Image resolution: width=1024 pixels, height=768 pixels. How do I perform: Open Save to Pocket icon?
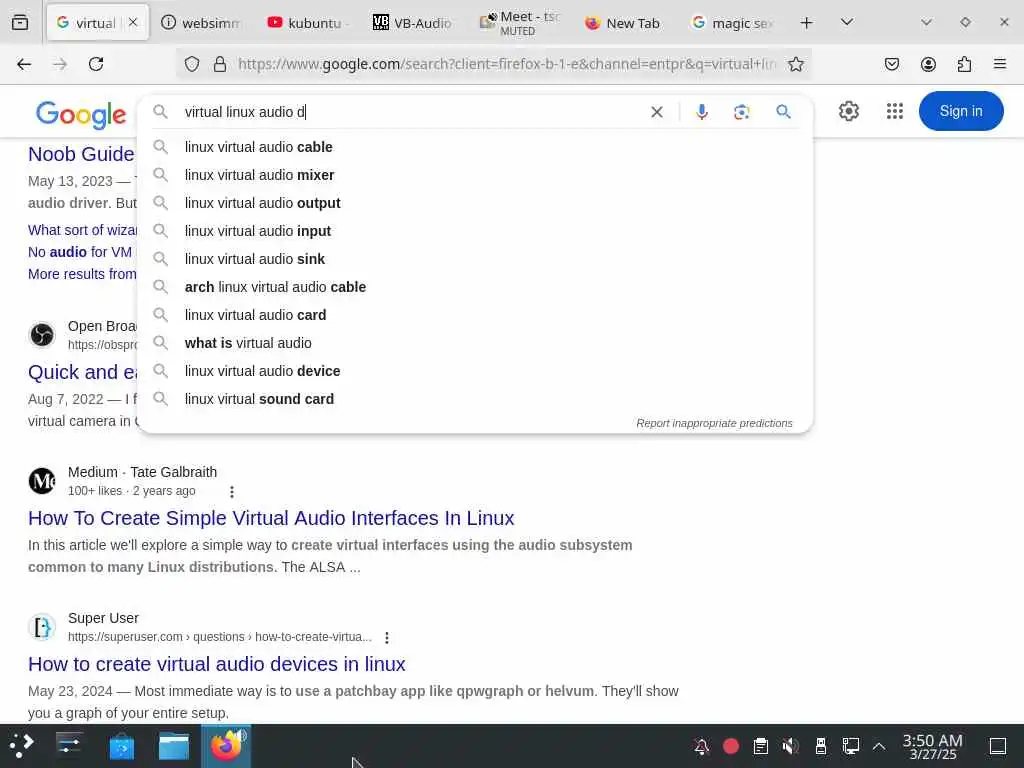click(x=892, y=64)
